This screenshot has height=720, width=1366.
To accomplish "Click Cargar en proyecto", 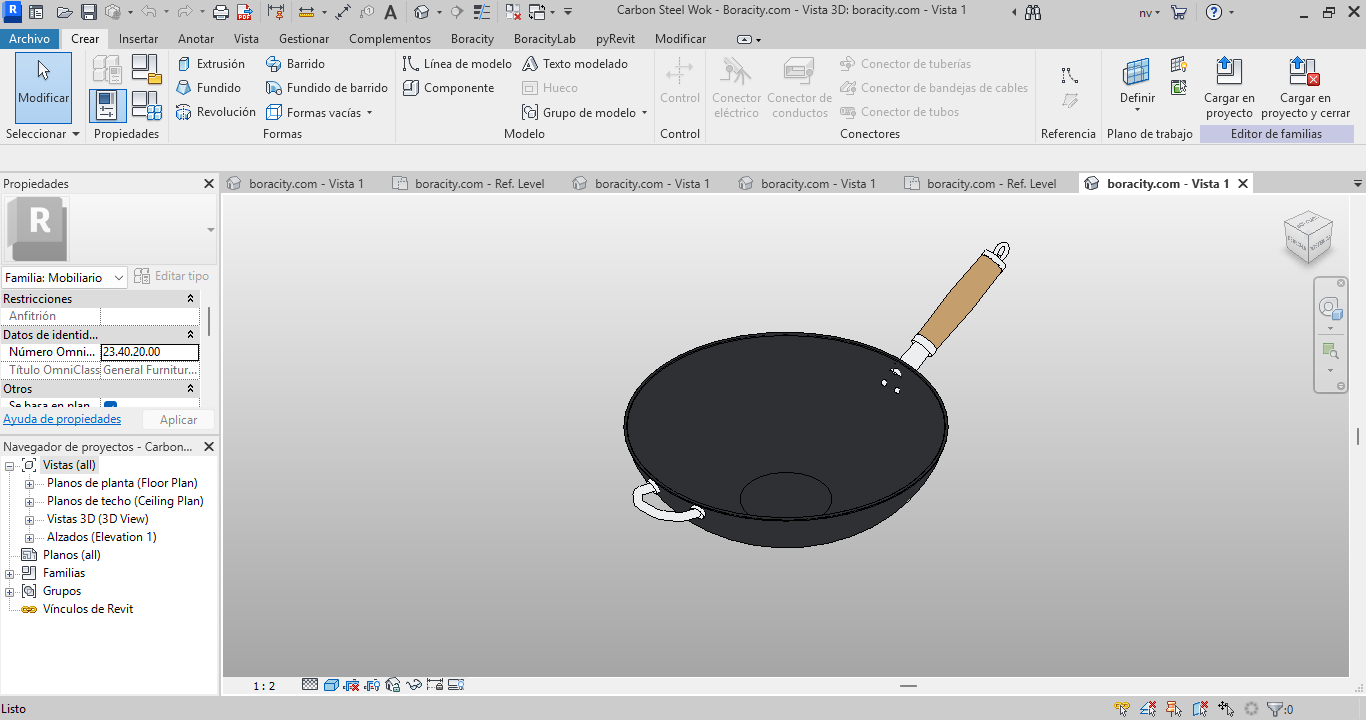I will pyautogui.click(x=1229, y=88).
